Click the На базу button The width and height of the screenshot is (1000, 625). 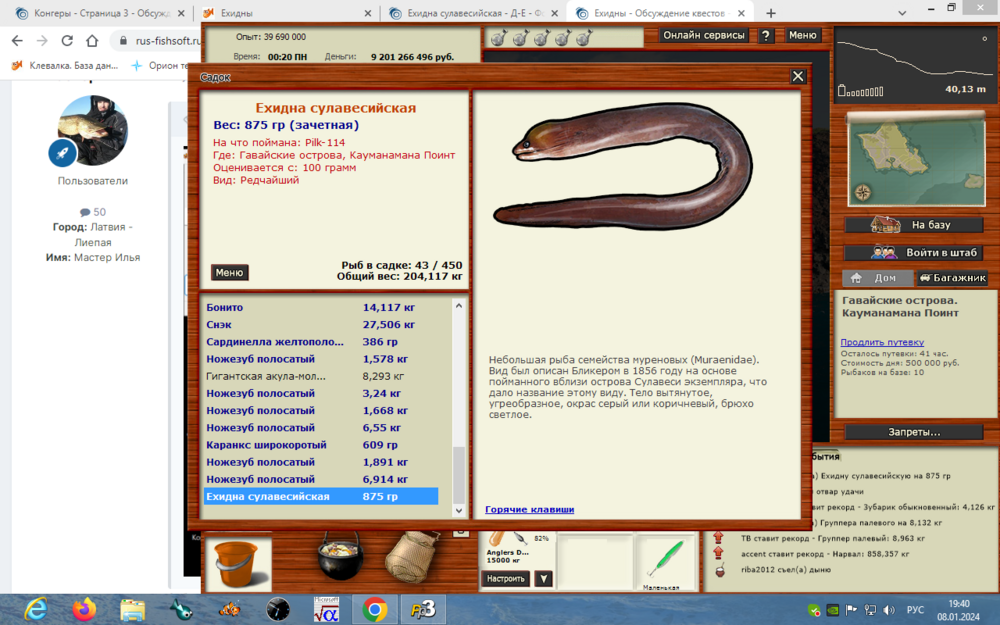point(914,224)
